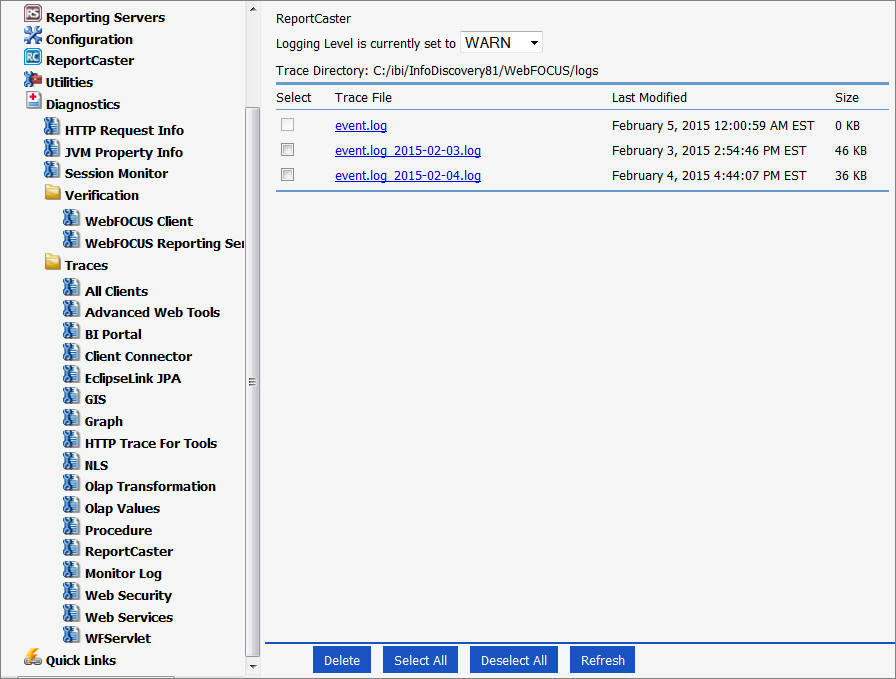This screenshot has width=896, height=679.
Task: Check the event.log checkbox
Action: click(x=287, y=125)
